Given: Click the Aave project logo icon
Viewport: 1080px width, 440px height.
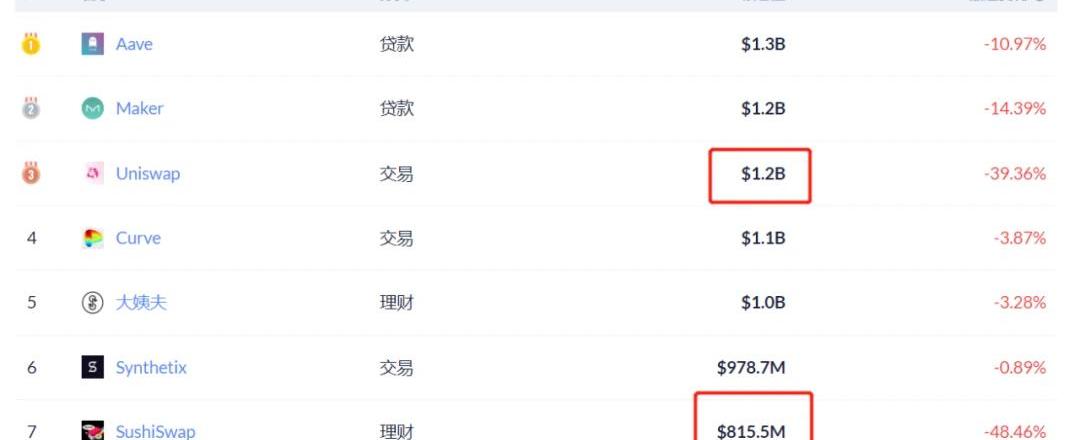Looking at the screenshot, I should [93, 44].
